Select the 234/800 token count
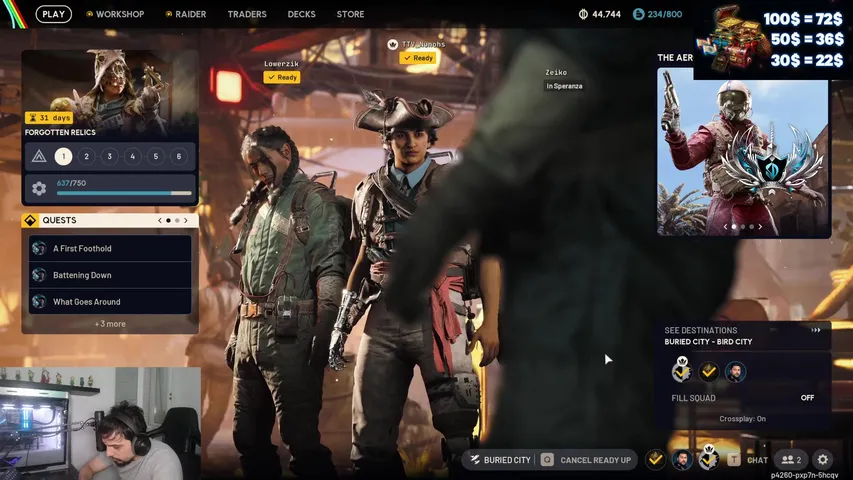 coord(664,14)
